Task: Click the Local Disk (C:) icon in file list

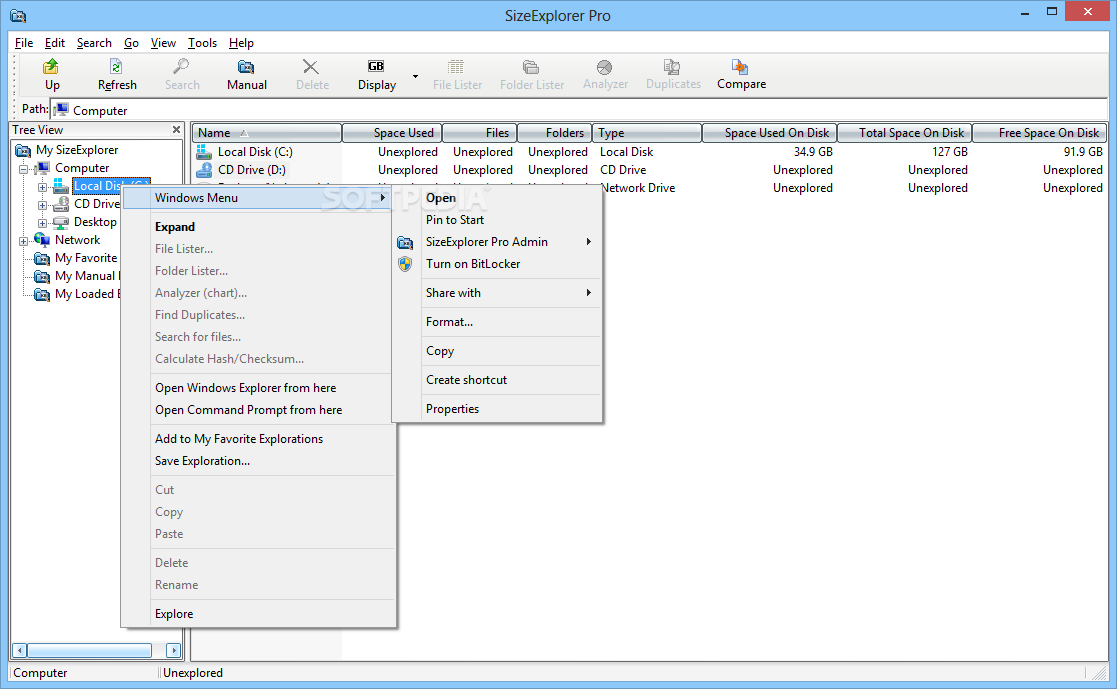Action: (204, 152)
